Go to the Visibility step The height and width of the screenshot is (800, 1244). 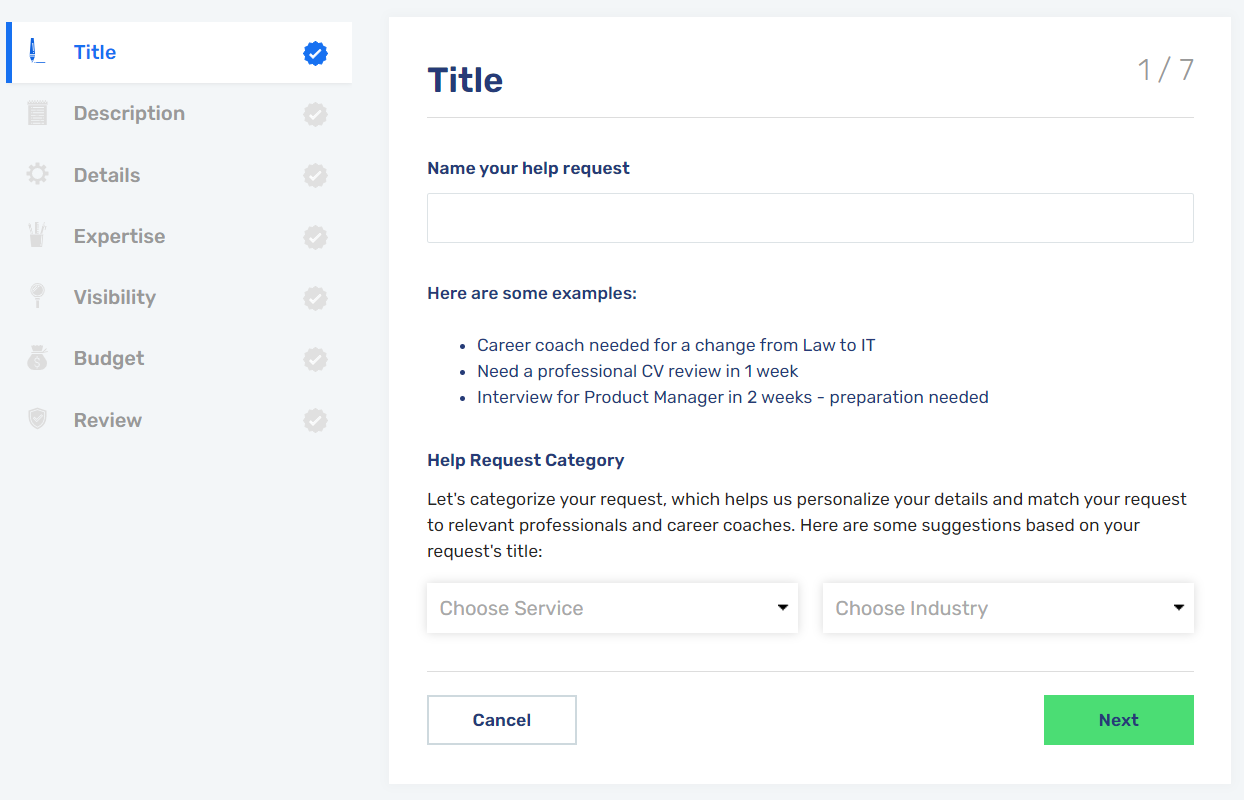click(x=114, y=297)
